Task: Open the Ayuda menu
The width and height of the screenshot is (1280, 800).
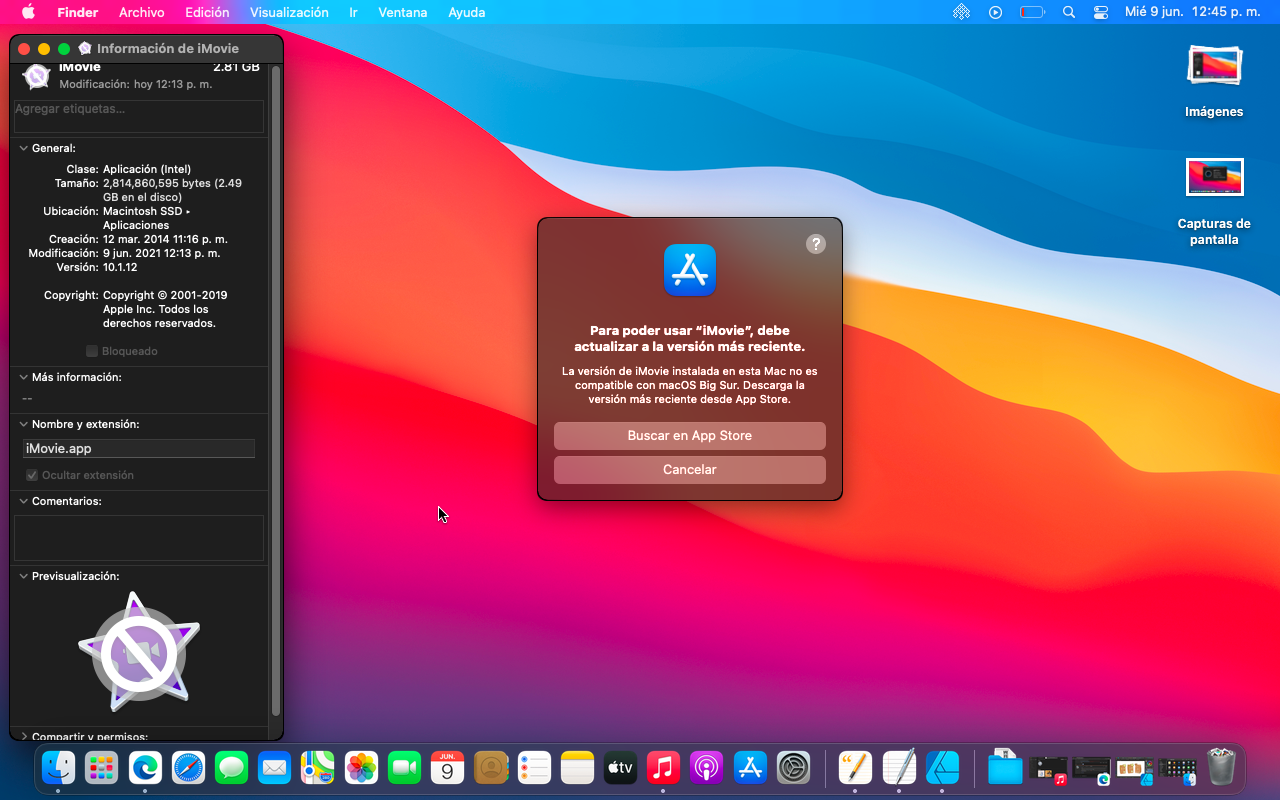Action: [x=467, y=12]
